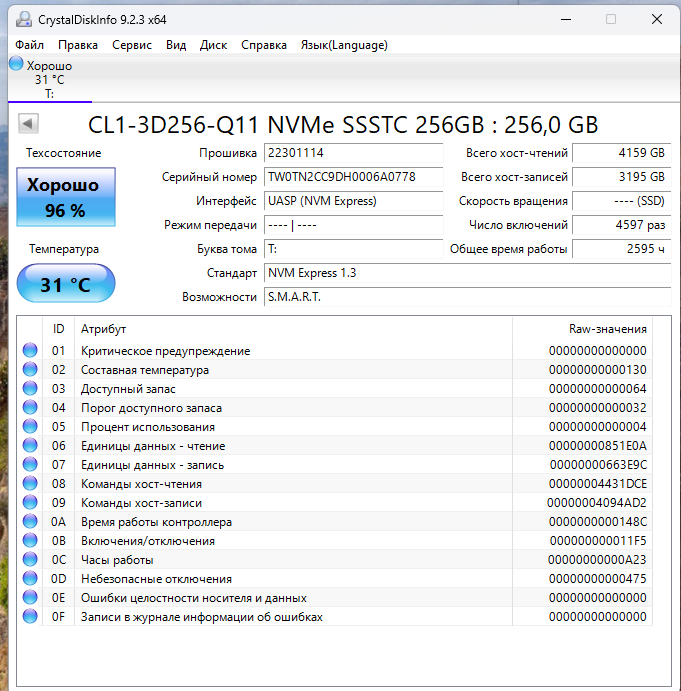Click the total host writes value 3195 GB

pyautogui.click(x=621, y=177)
